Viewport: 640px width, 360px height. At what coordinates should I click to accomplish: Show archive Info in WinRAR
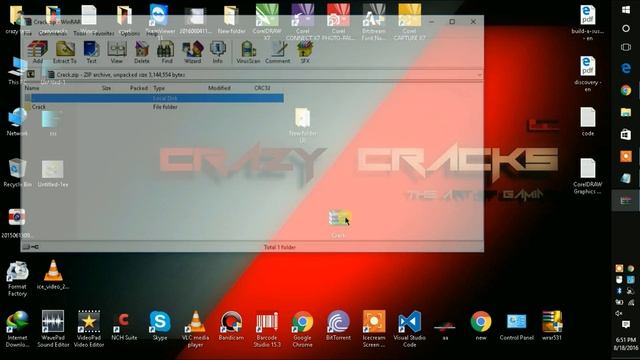[218, 52]
